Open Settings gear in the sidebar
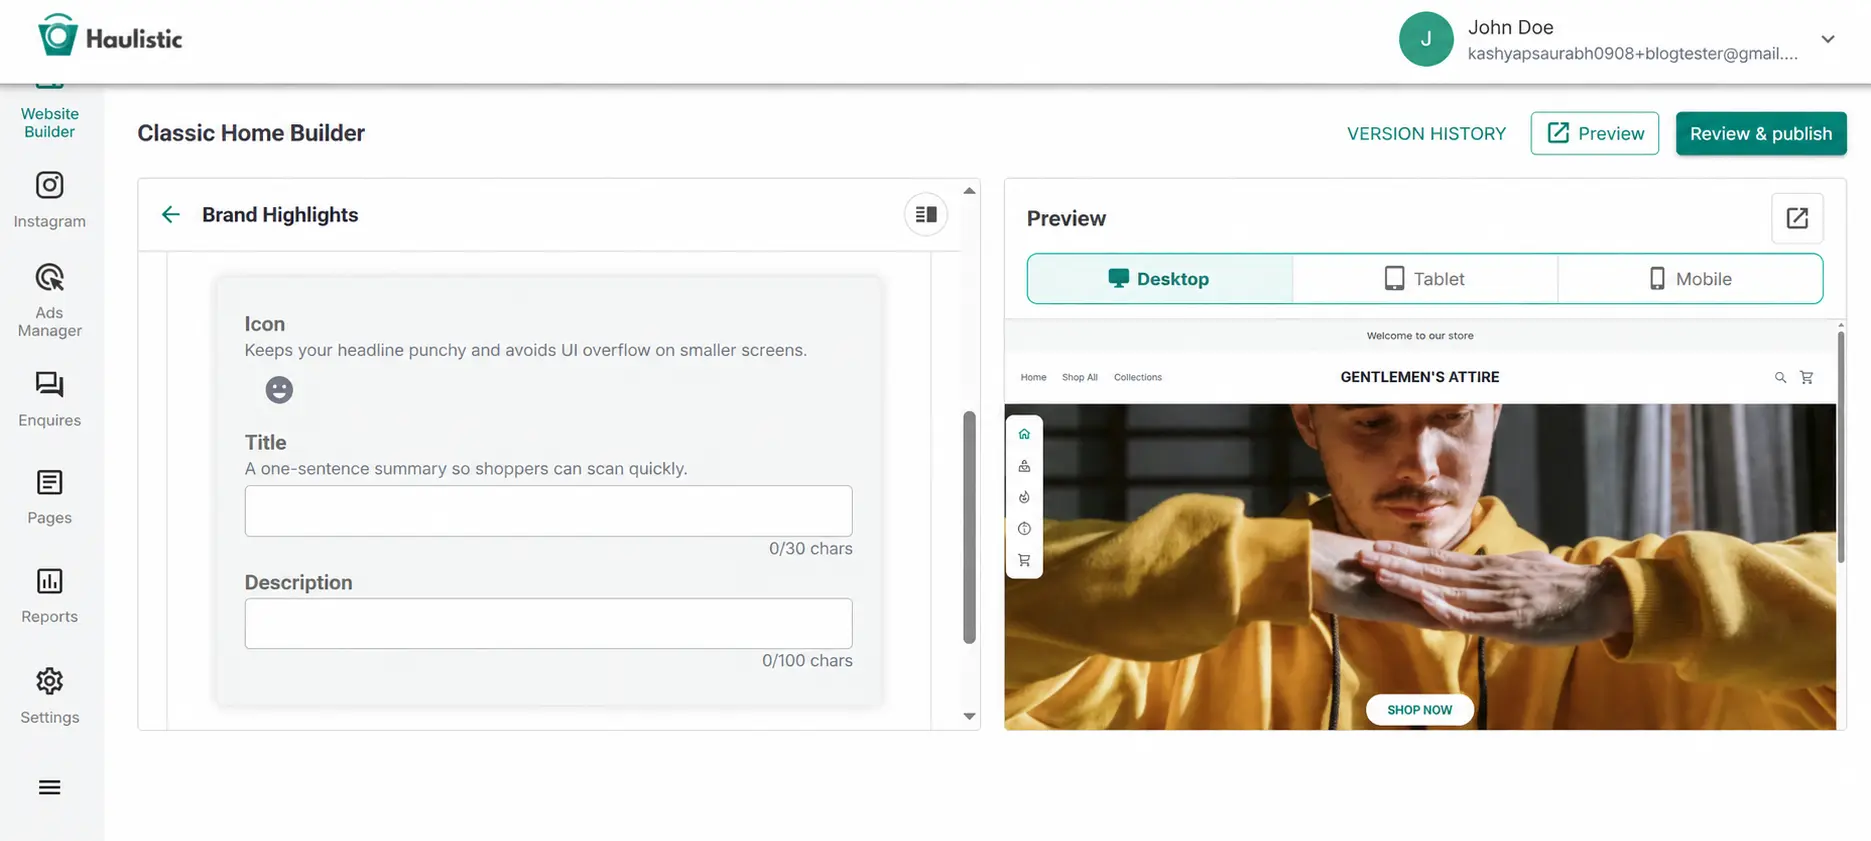The width and height of the screenshot is (1871, 841). tap(49, 681)
